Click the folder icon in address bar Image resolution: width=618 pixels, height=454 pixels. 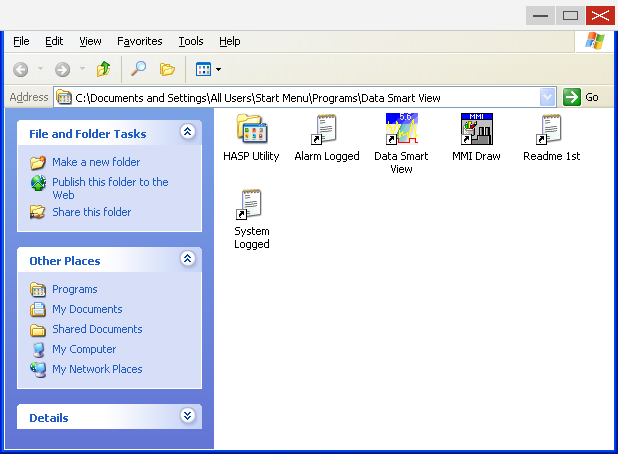tap(64, 97)
